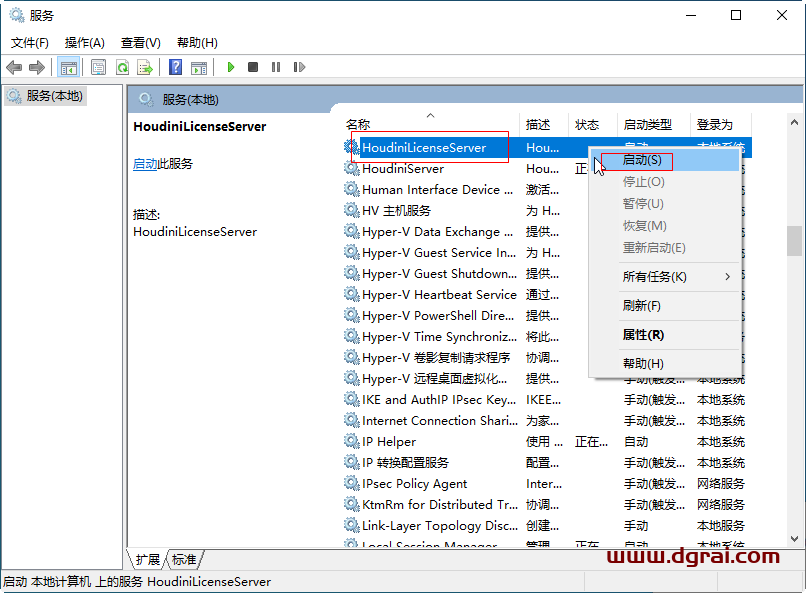Image resolution: width=806 pixels, height=593 pixels.
Task: Click the 启动 link to start this service
Action: [145, 164]
